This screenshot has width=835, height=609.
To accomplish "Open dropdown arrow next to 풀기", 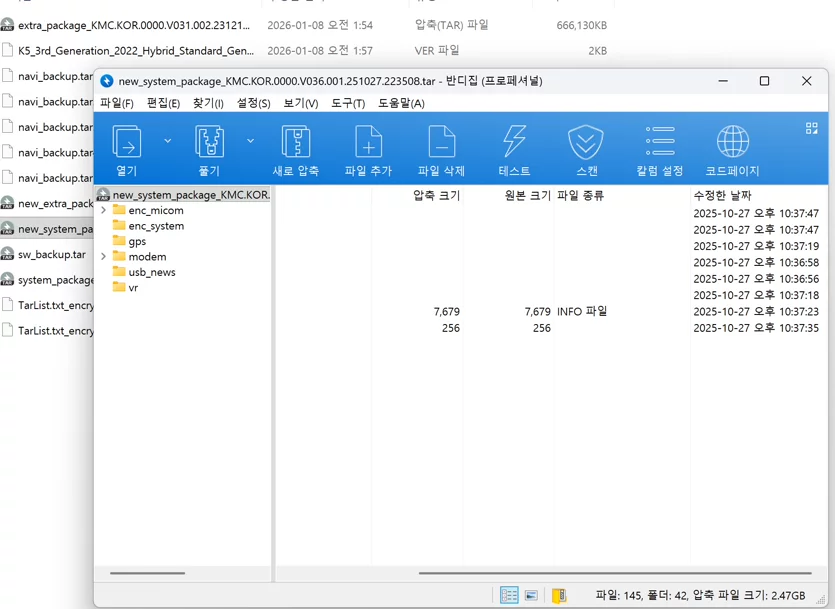I will (x=250, y=141).
